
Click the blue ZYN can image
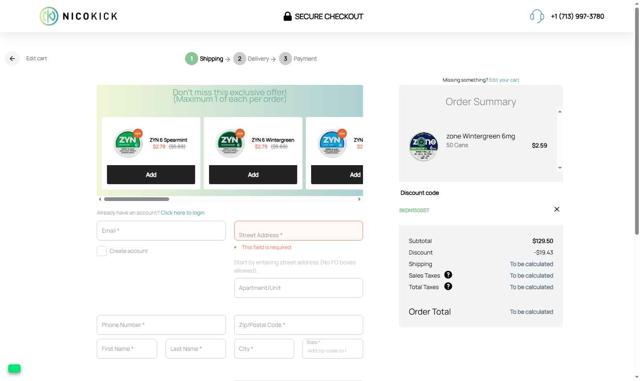[x=332, y=143]
